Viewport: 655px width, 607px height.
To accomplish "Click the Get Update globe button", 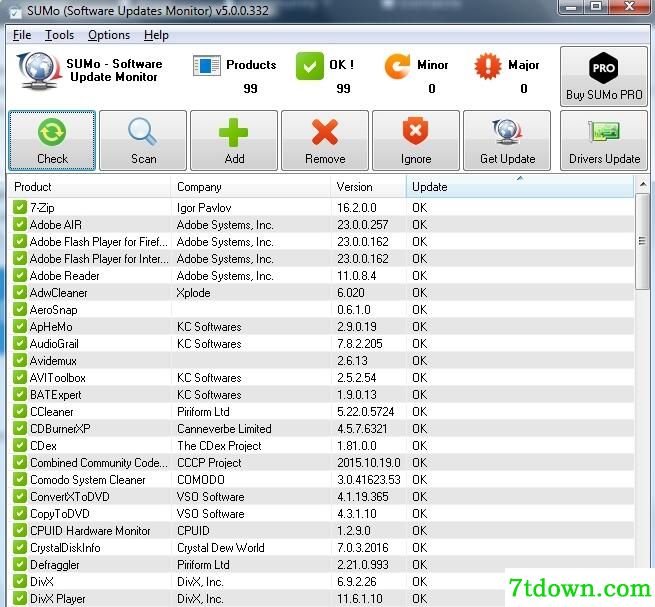I will 507,141.
